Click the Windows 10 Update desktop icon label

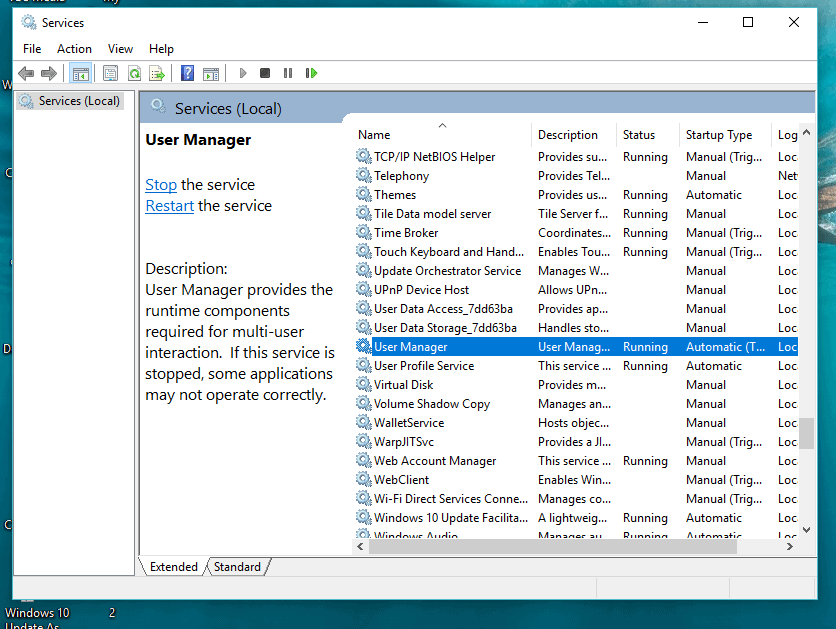pyautogui.click(x=37, y=618)
